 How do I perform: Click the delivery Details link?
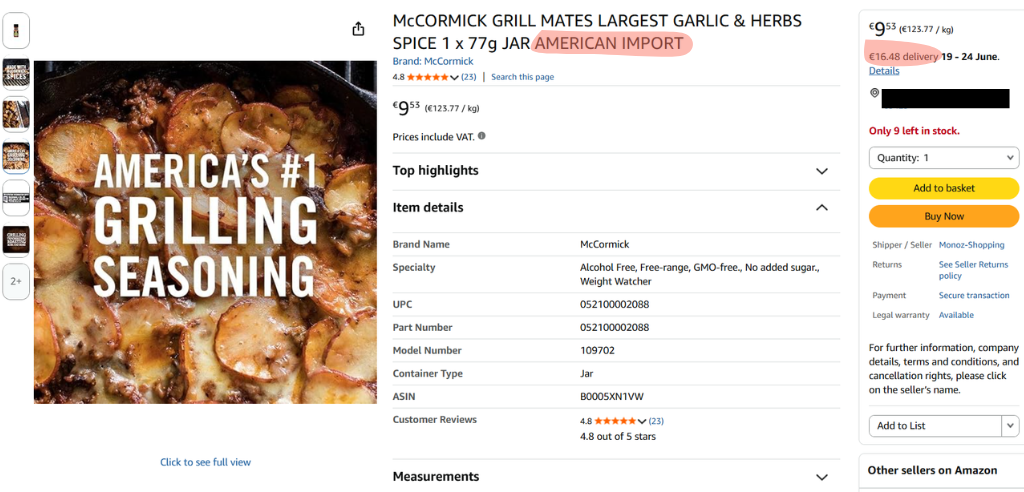(884, 71)
